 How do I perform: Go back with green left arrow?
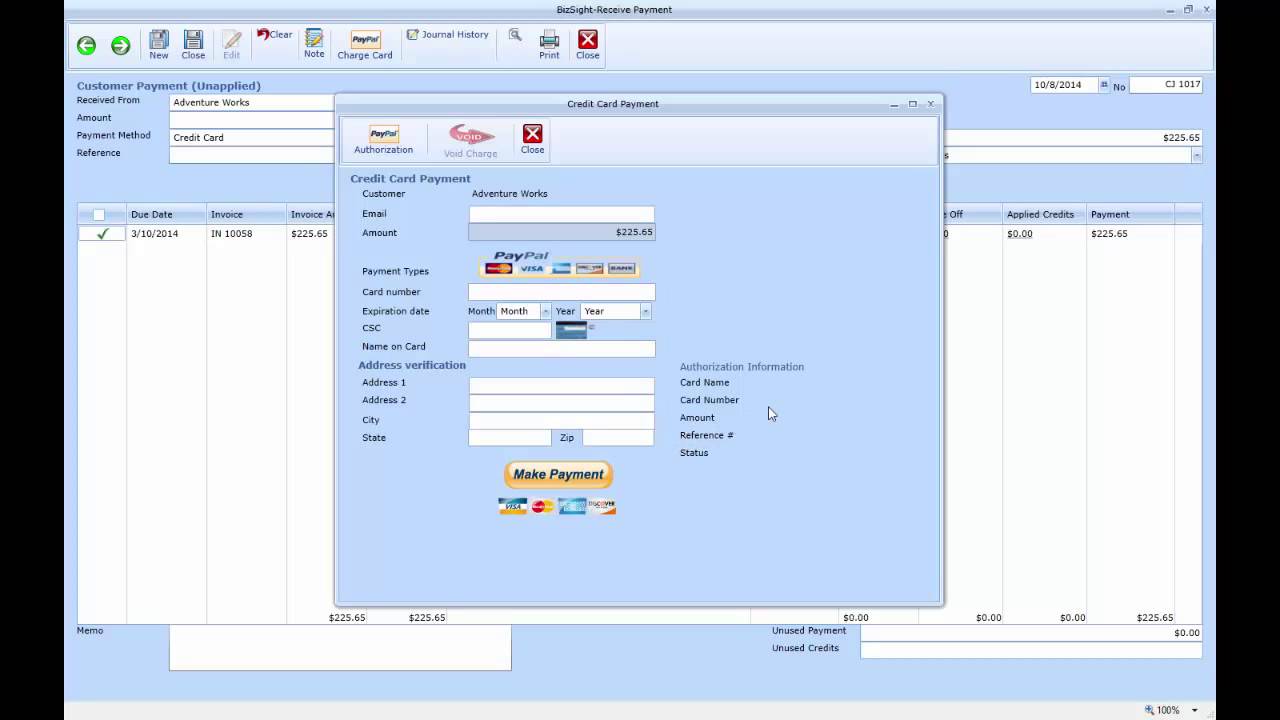[86, 45]
